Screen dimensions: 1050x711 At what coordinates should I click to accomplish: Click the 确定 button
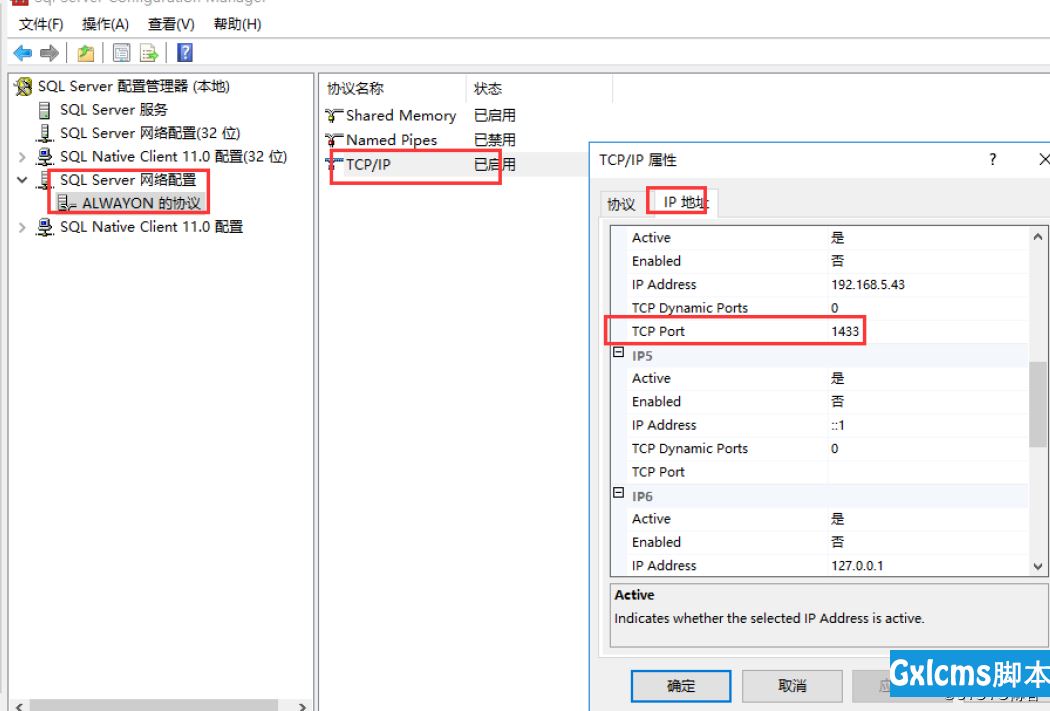[x=681, y=686]
